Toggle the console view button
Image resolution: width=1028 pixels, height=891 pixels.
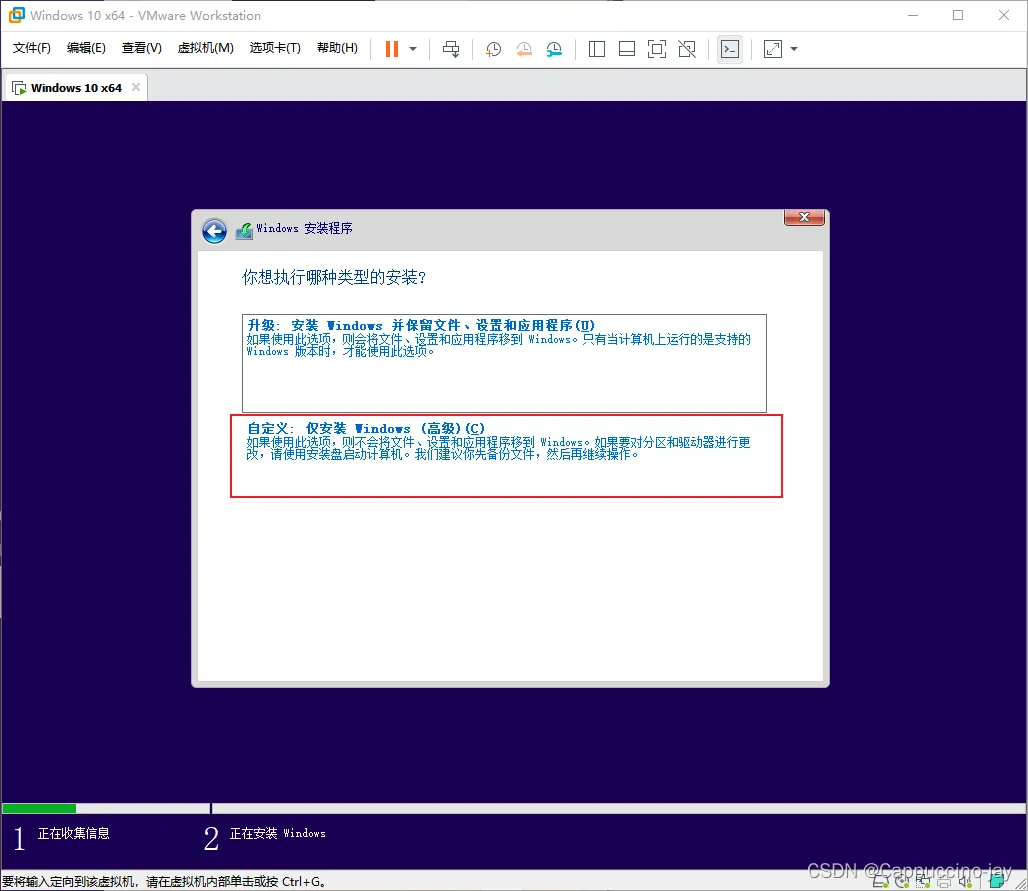click(730, 49)
